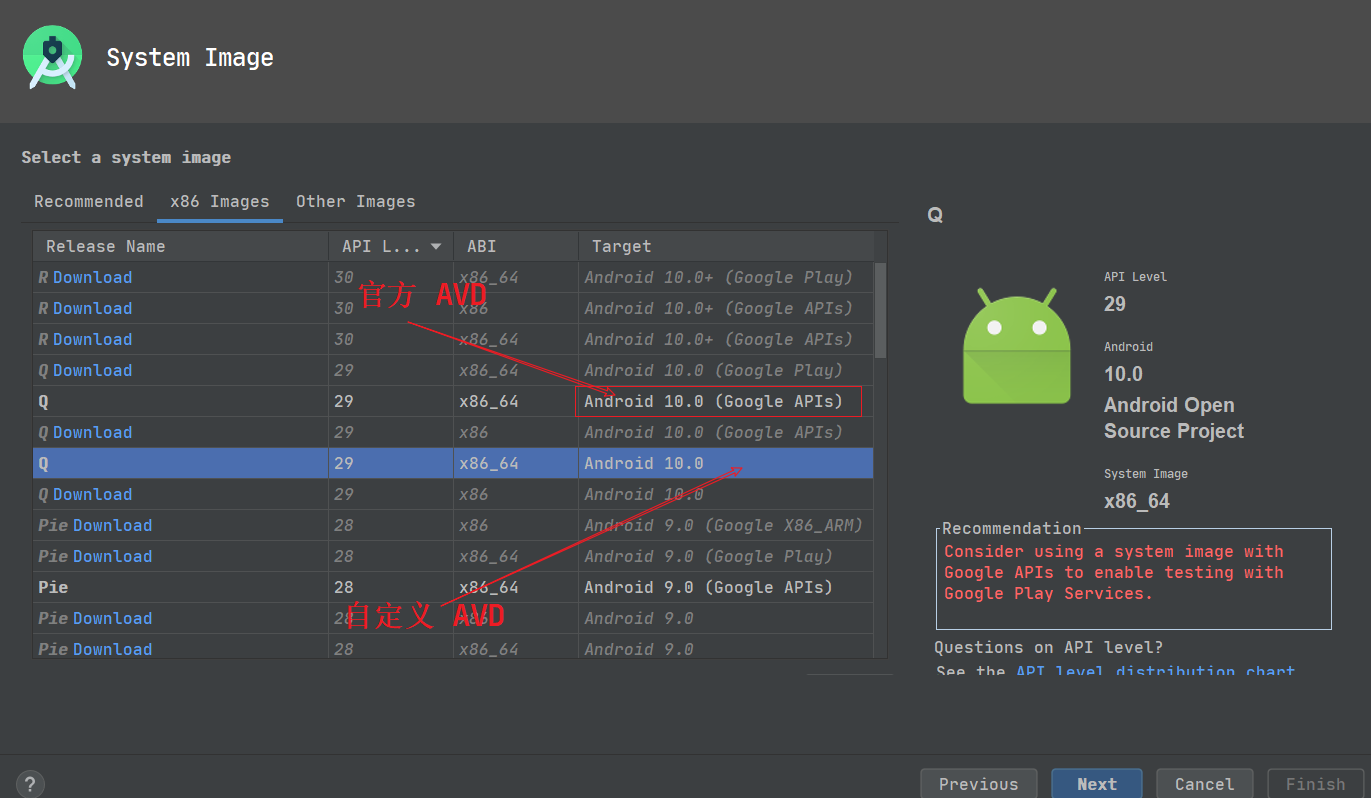This screenshot has width=1371, height=798.
Task: Click the system image table vertical scrollbar
Action: pyautogui.click(x=880, y=310)
